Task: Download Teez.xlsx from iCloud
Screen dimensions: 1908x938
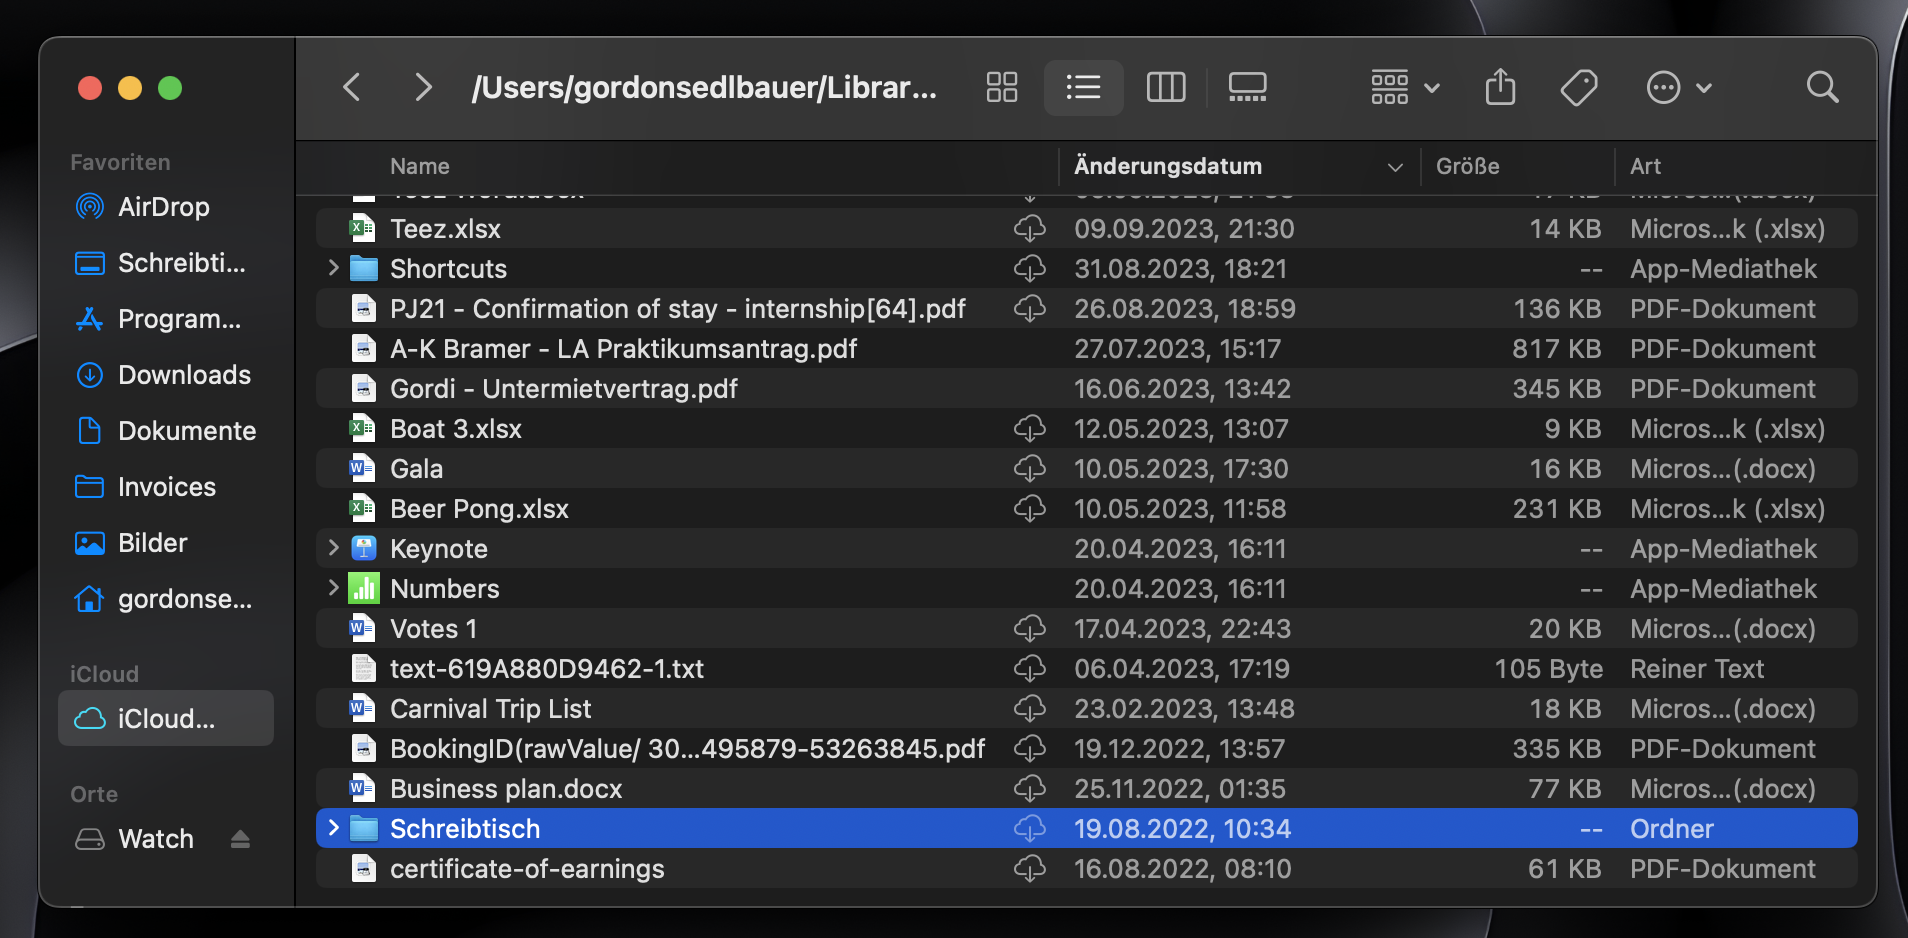Action: pyautogui.click(x=1030, y=228)
